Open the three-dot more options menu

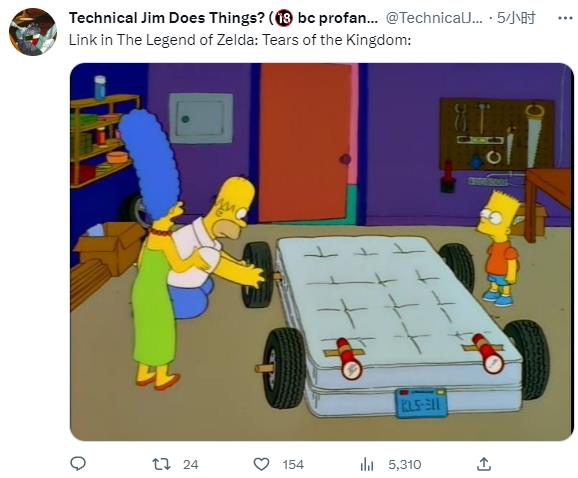click(565, 18)
